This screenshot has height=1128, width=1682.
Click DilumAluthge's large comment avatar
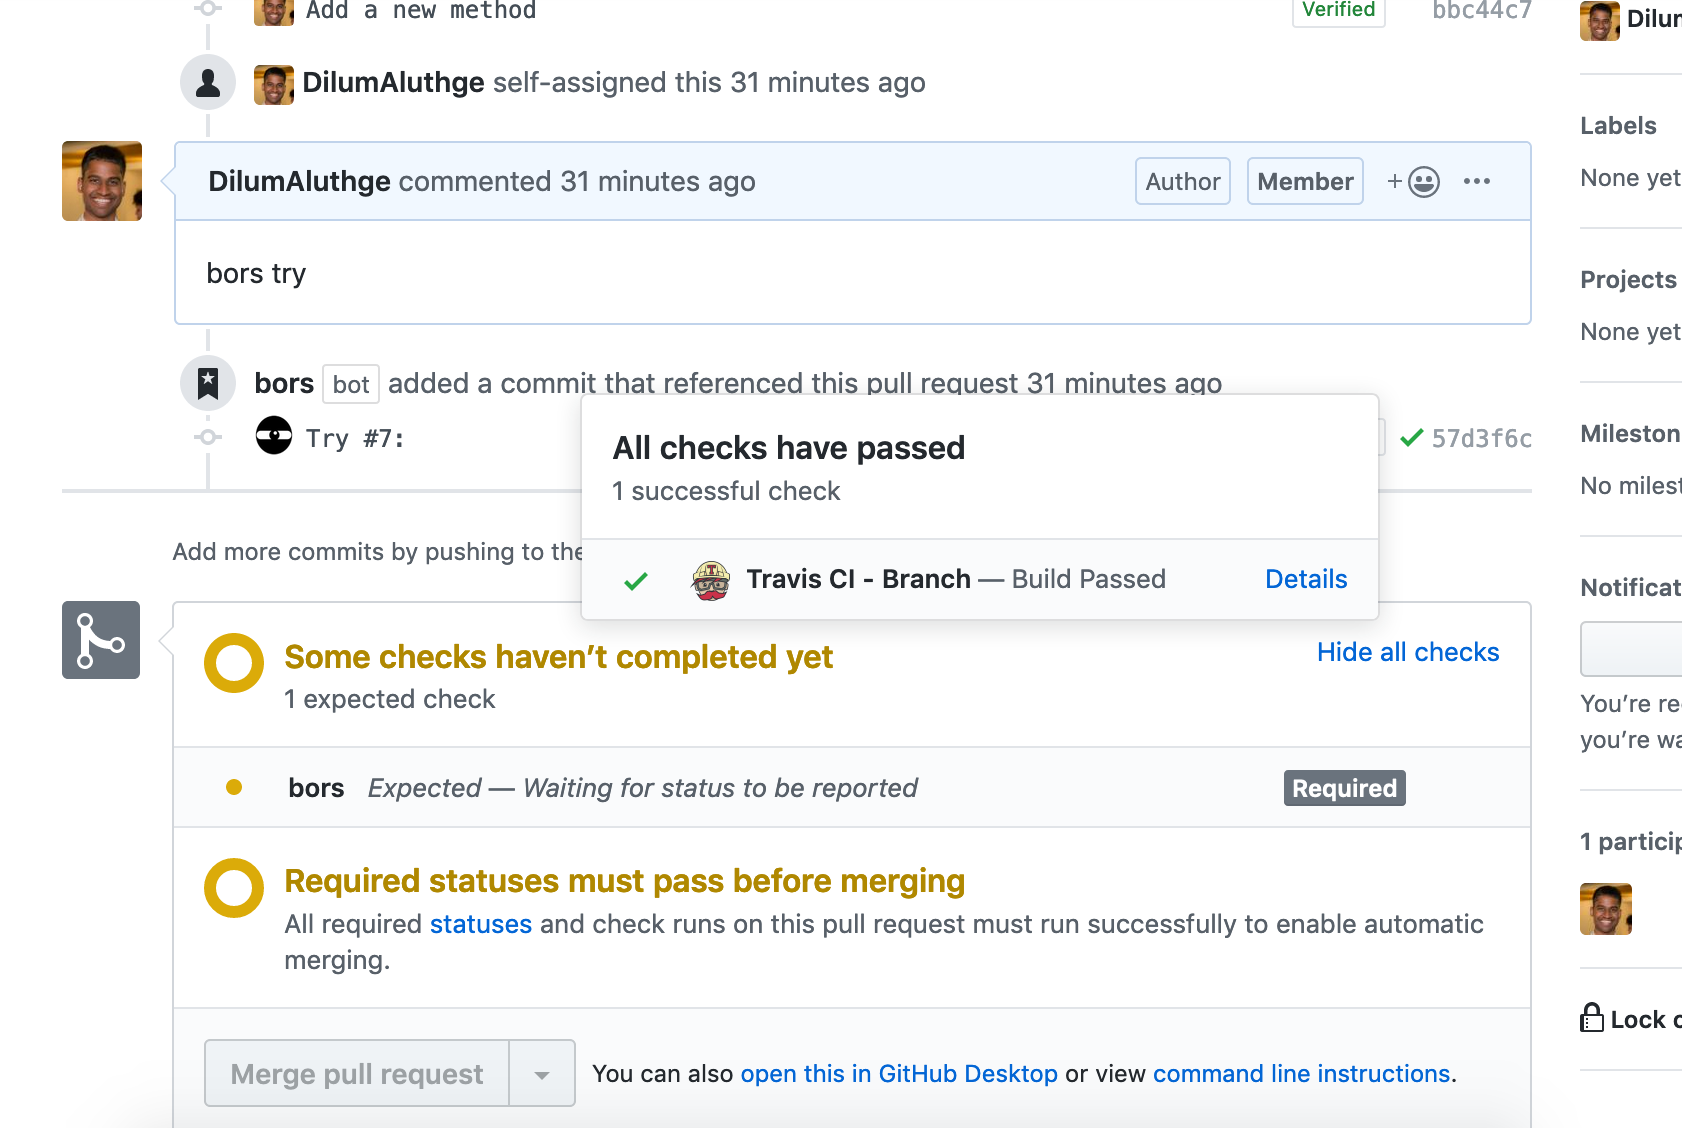click(x=102, y=181)
